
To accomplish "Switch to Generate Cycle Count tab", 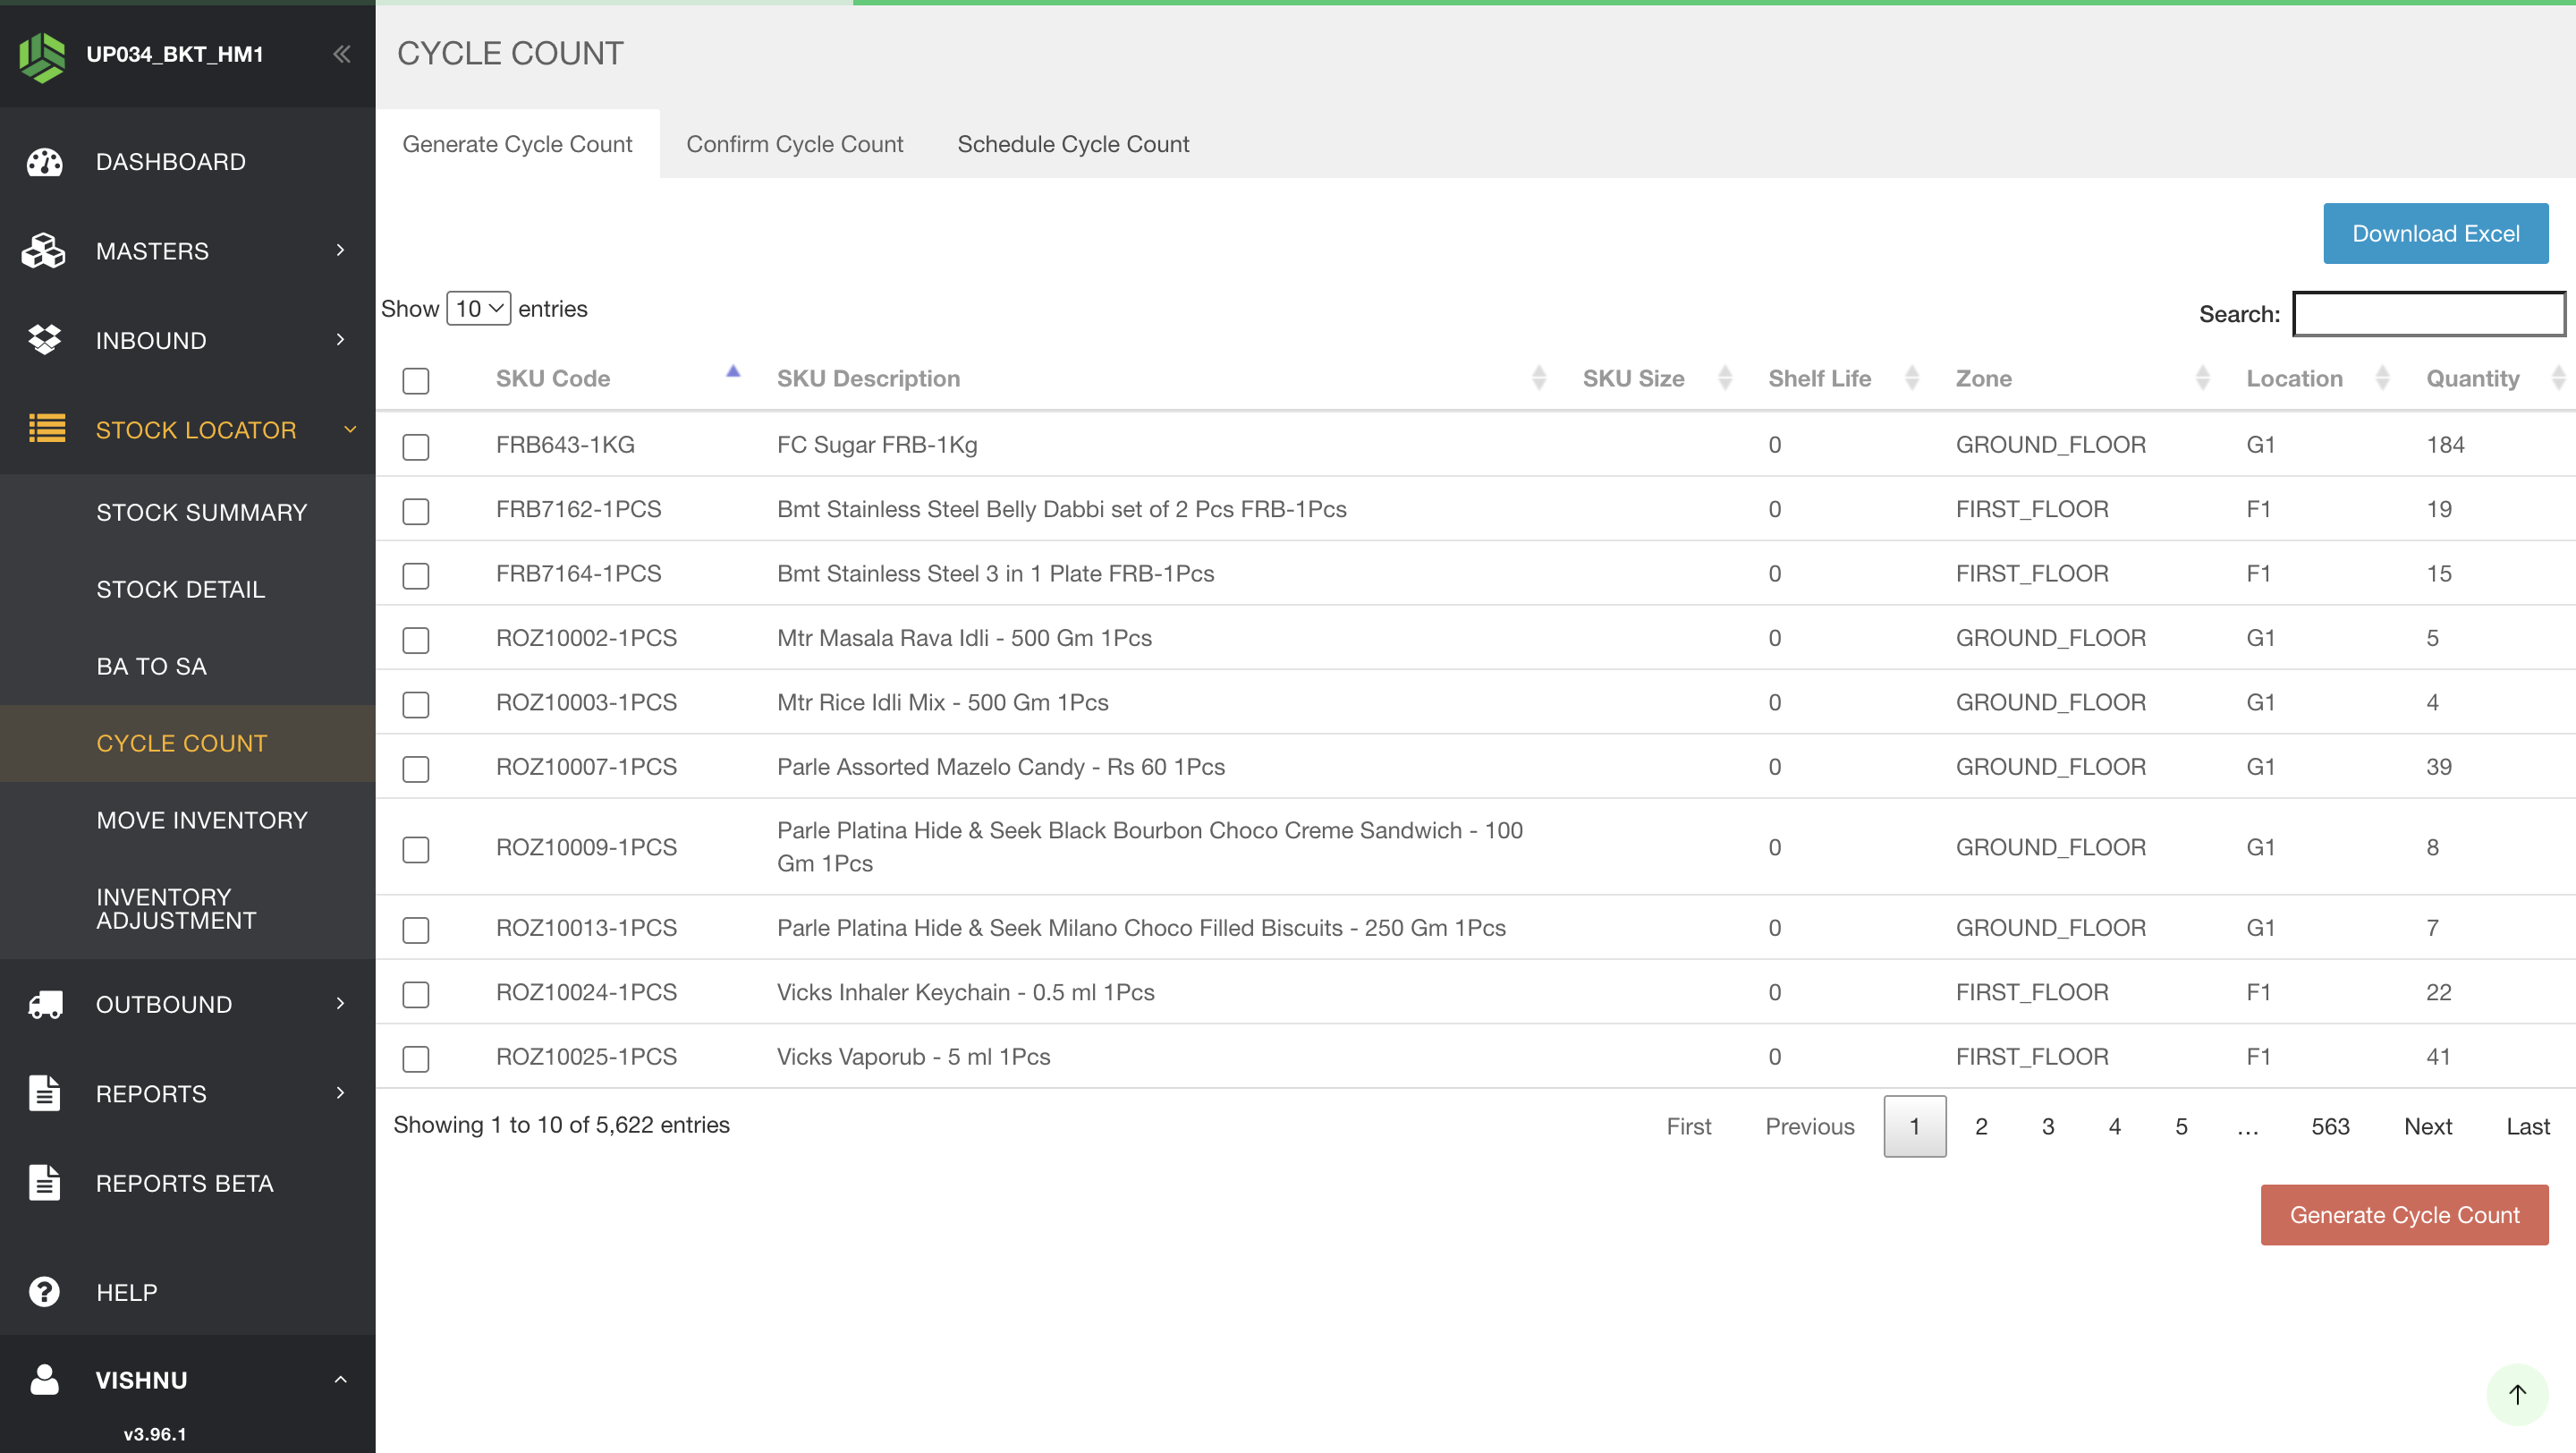I will pos(517,144).
